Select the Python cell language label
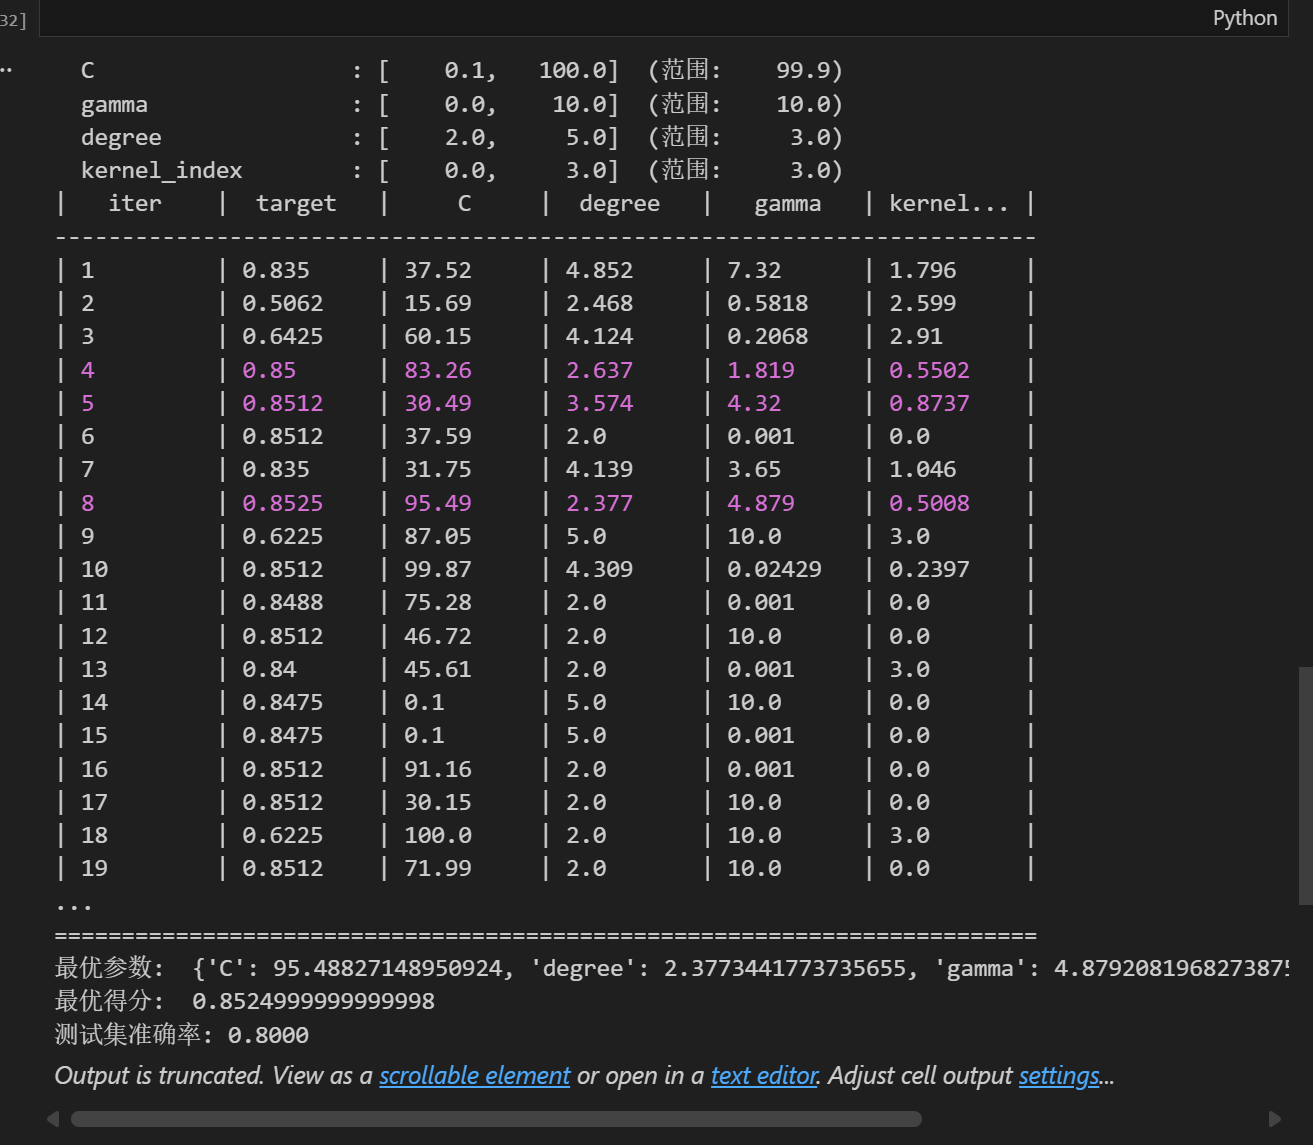 (1245, 18)
